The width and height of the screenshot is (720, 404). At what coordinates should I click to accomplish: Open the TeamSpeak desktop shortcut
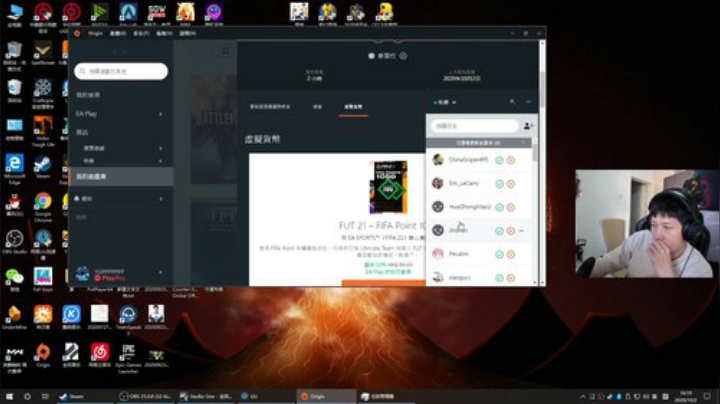click(x=128, y=319)
